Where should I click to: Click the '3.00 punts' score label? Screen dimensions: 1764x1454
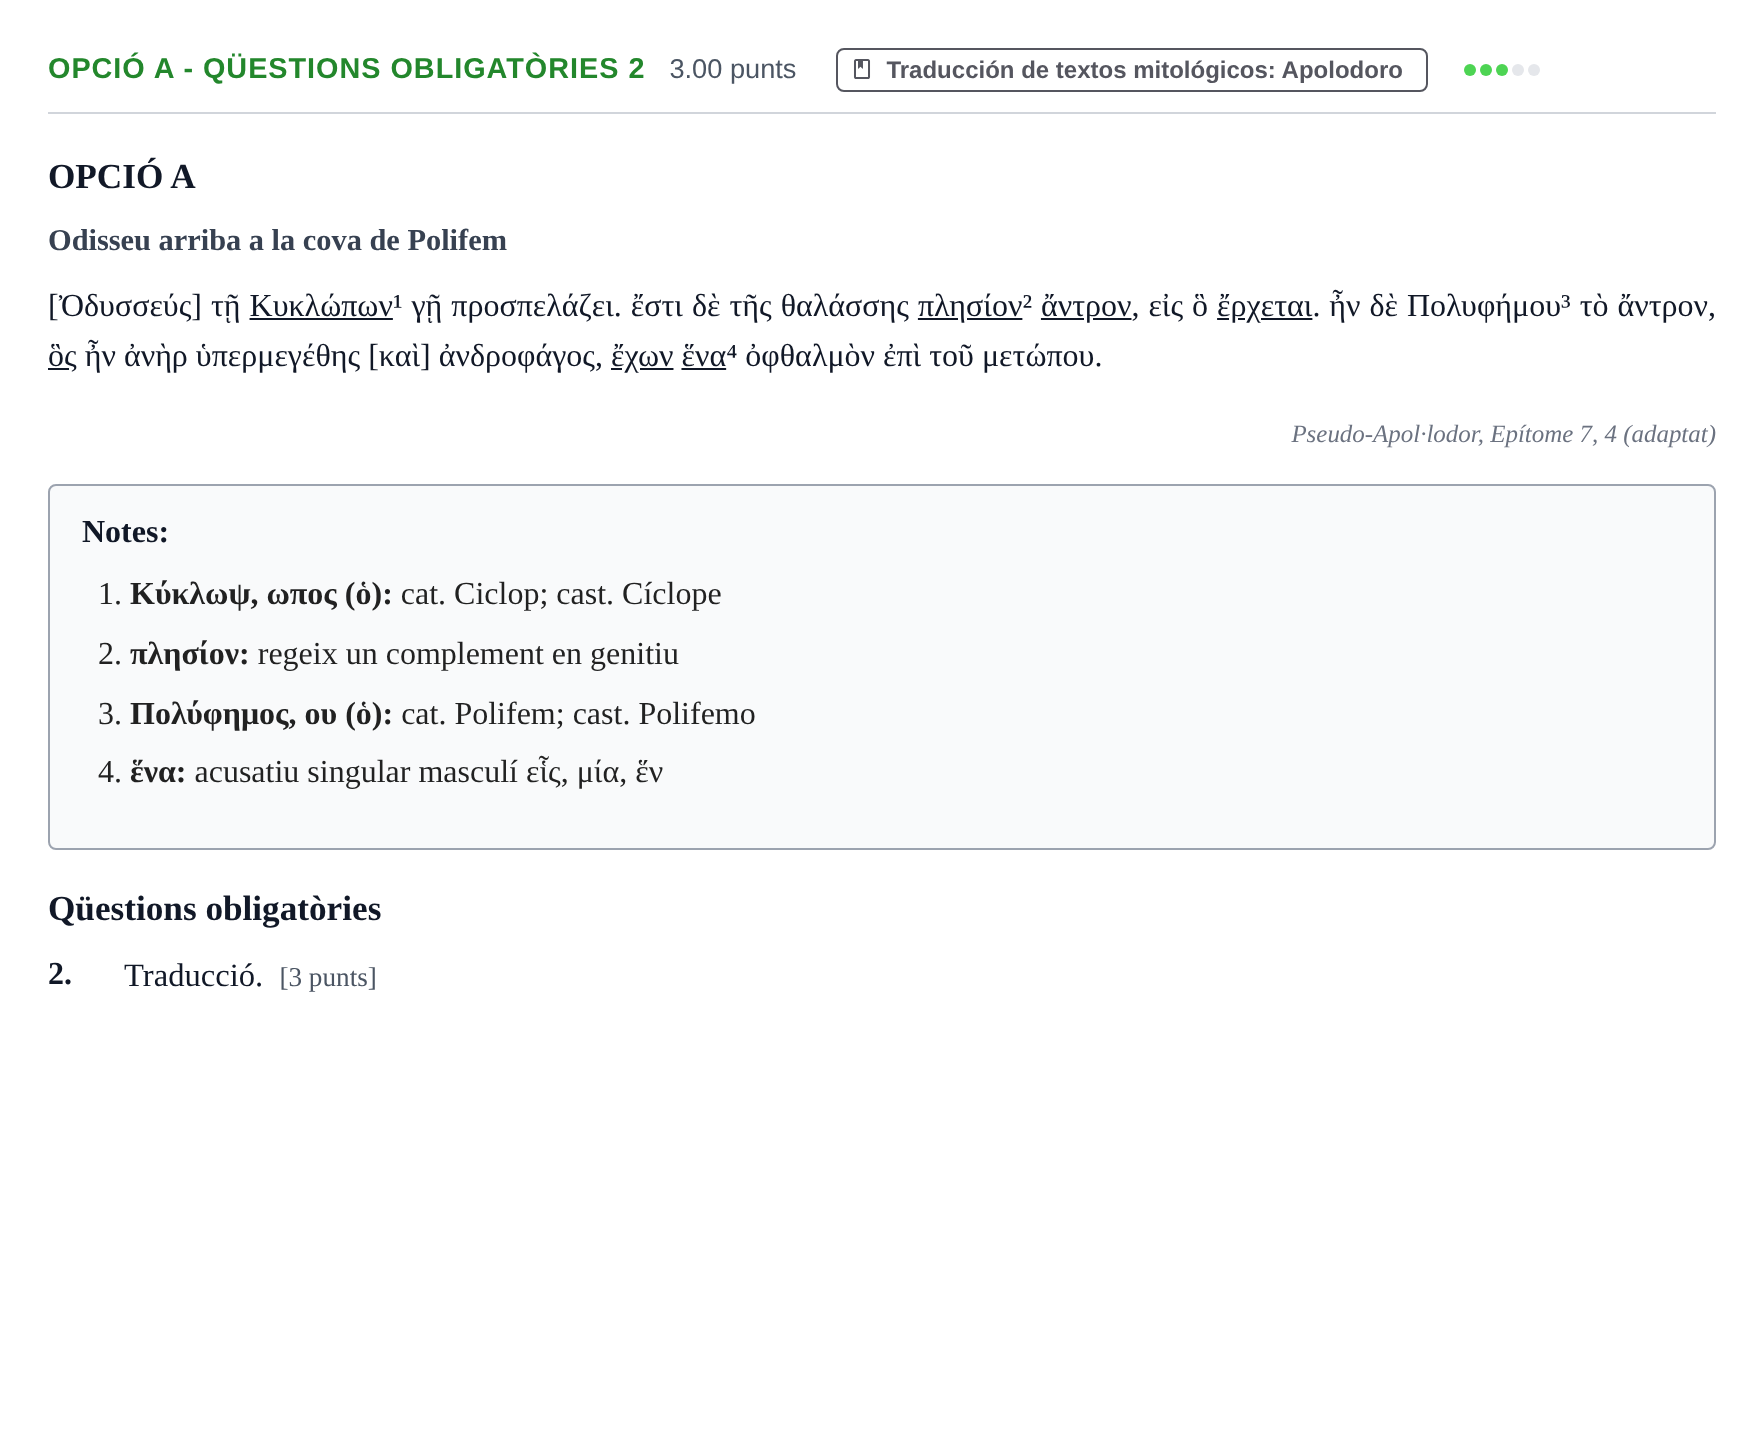pos(732,70)
